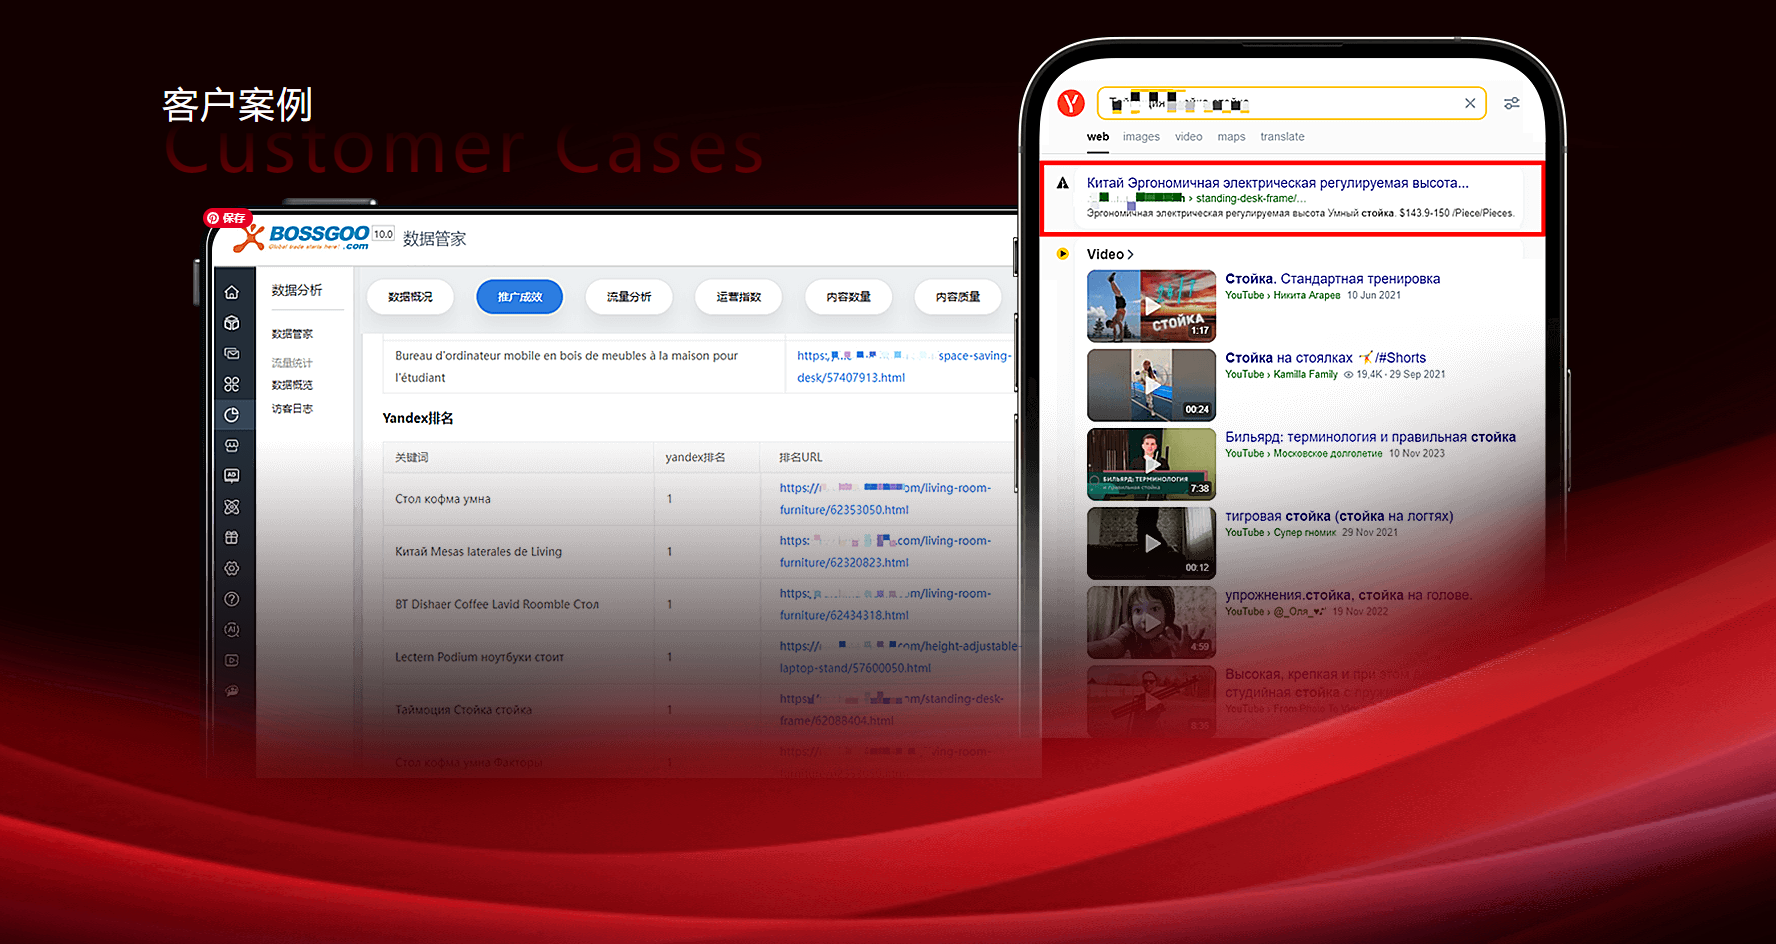Clear the Yandex search box with X

tap(1469, 103)
